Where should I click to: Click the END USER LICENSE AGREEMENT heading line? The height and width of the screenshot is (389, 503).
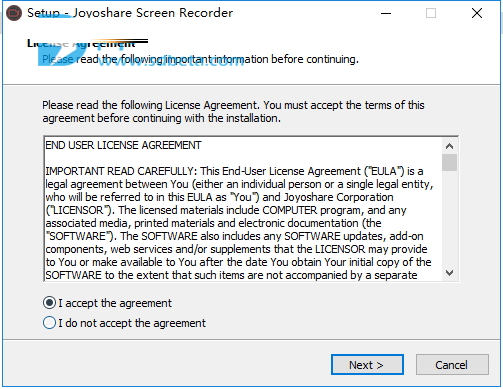click(123, 145)
